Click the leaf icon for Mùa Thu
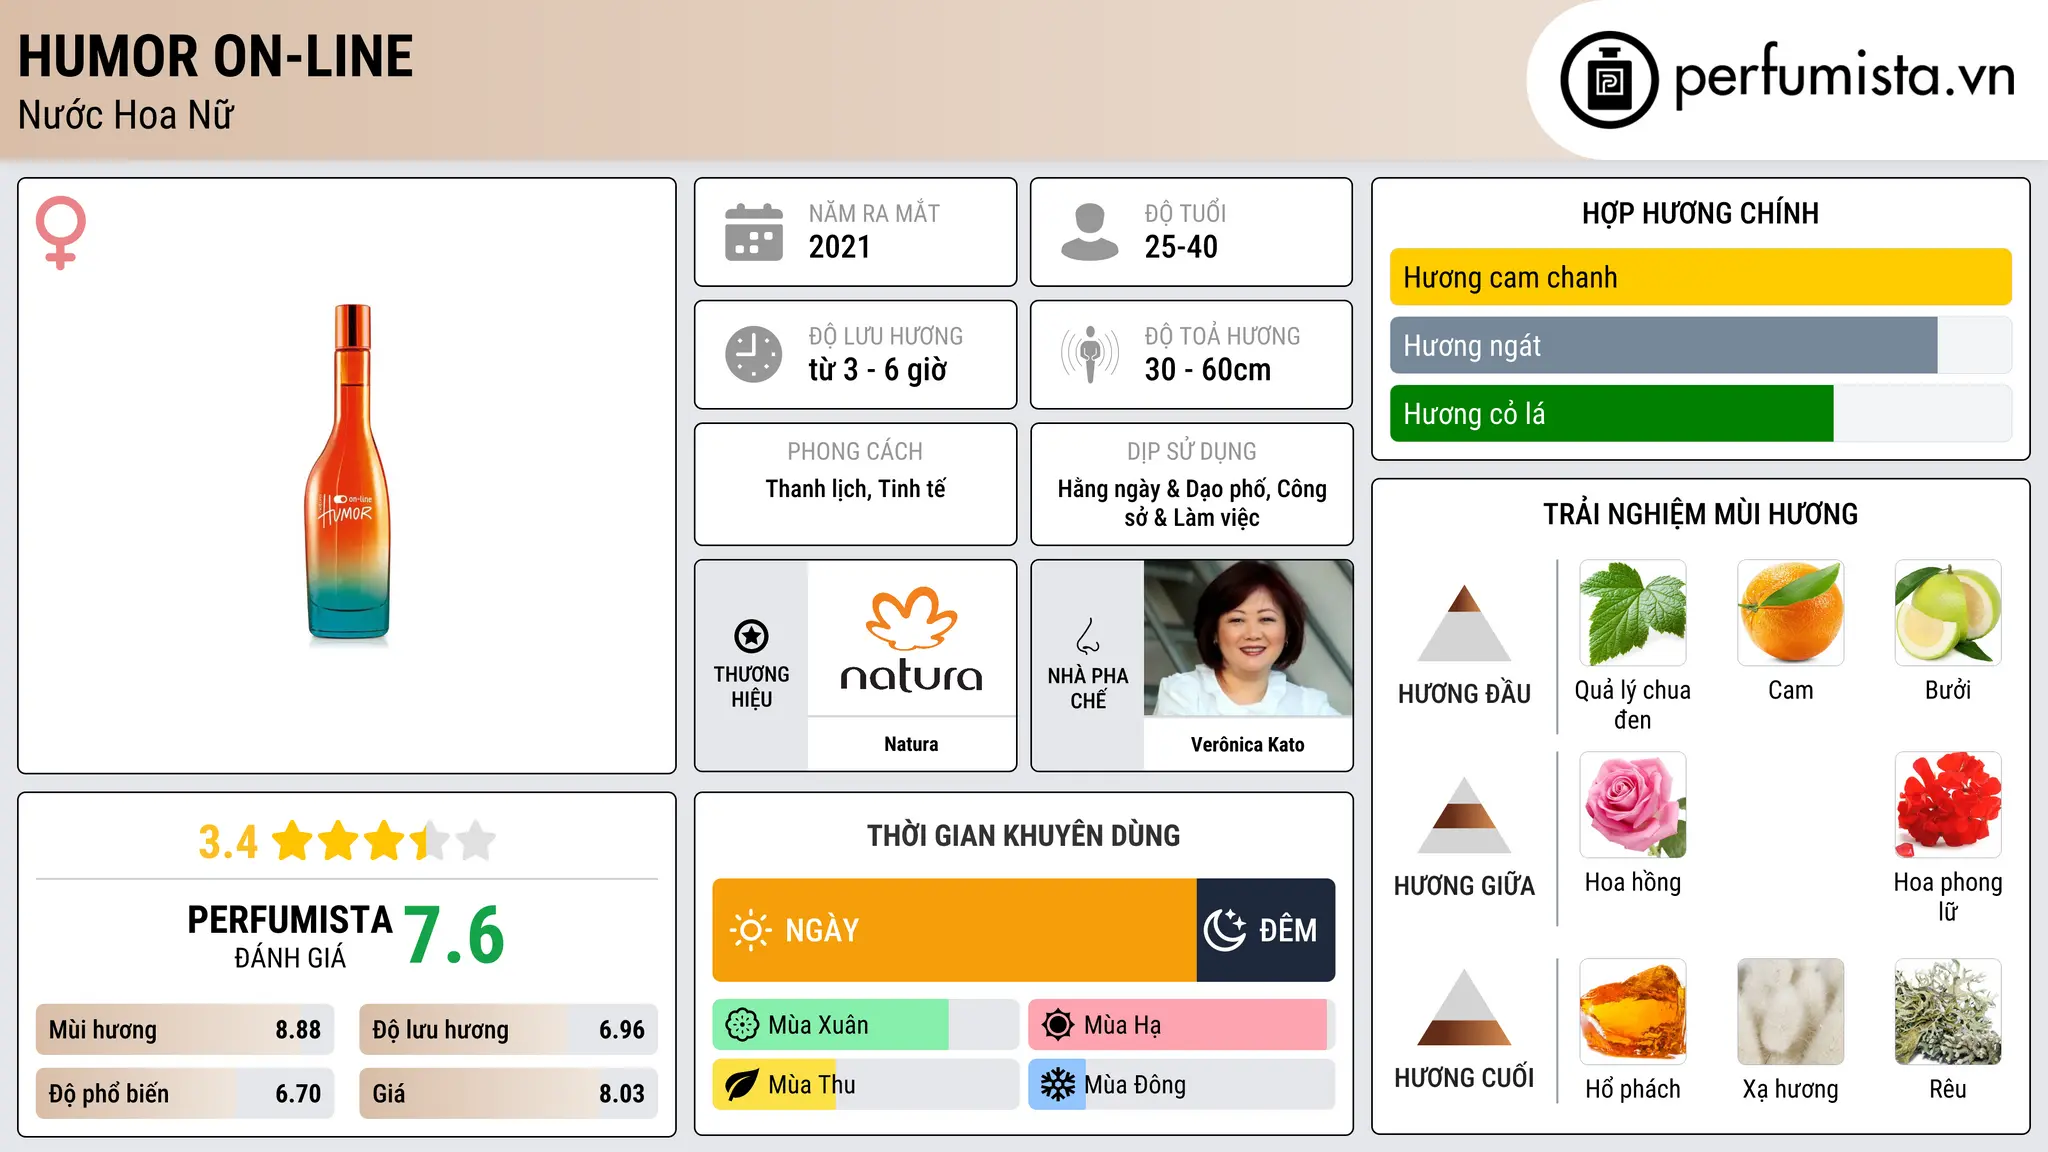2048x1152 pixels. click(x=742, y=1085)
